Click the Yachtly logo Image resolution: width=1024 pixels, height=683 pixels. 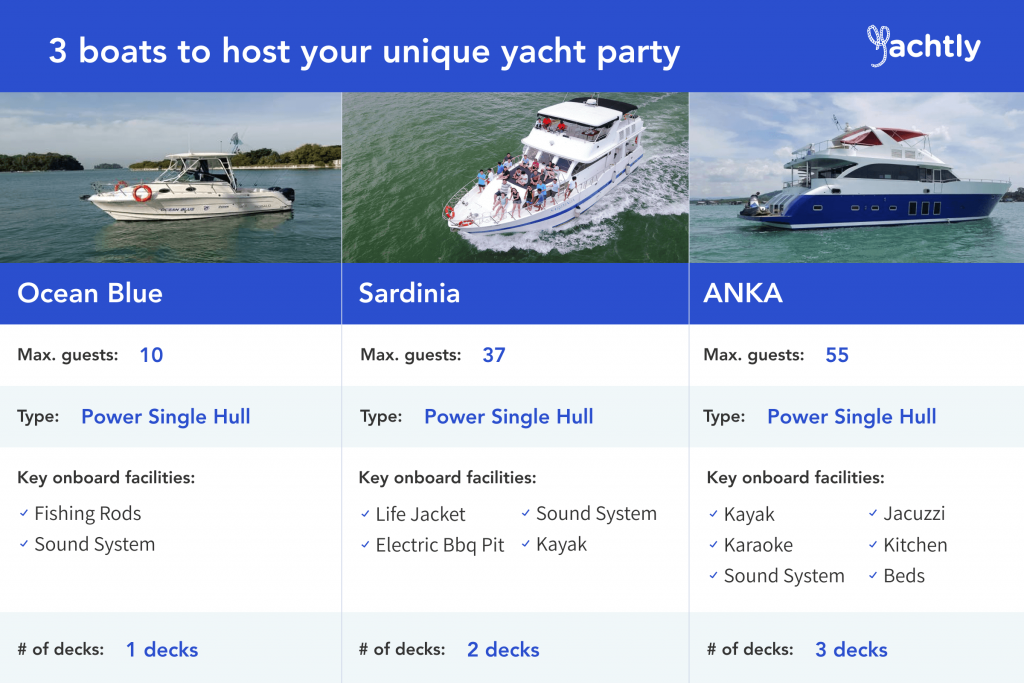[923, 46]
